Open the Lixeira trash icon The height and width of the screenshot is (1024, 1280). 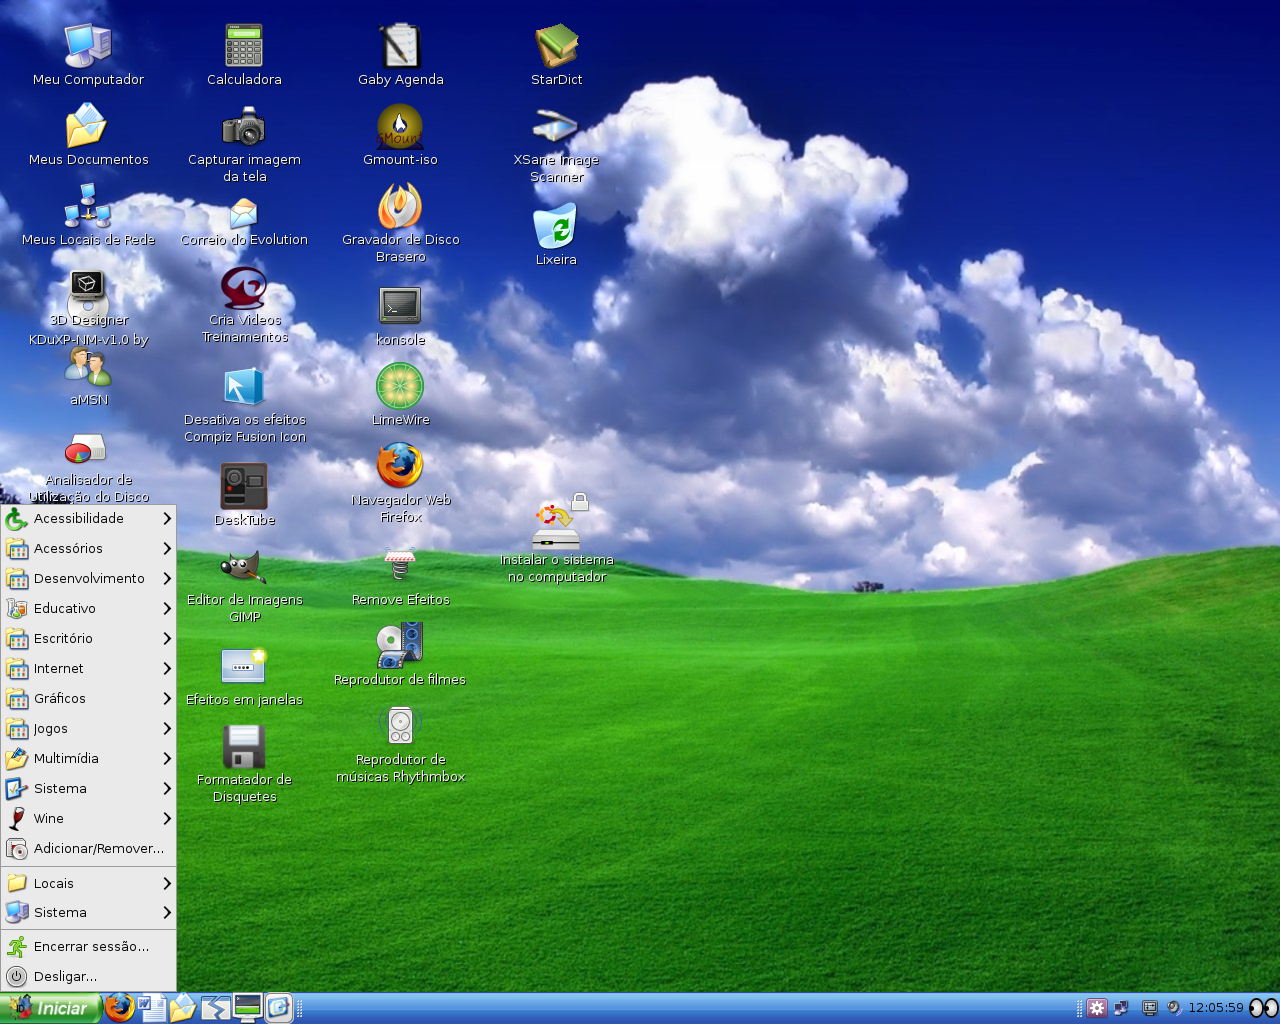[x=556, y=226]
